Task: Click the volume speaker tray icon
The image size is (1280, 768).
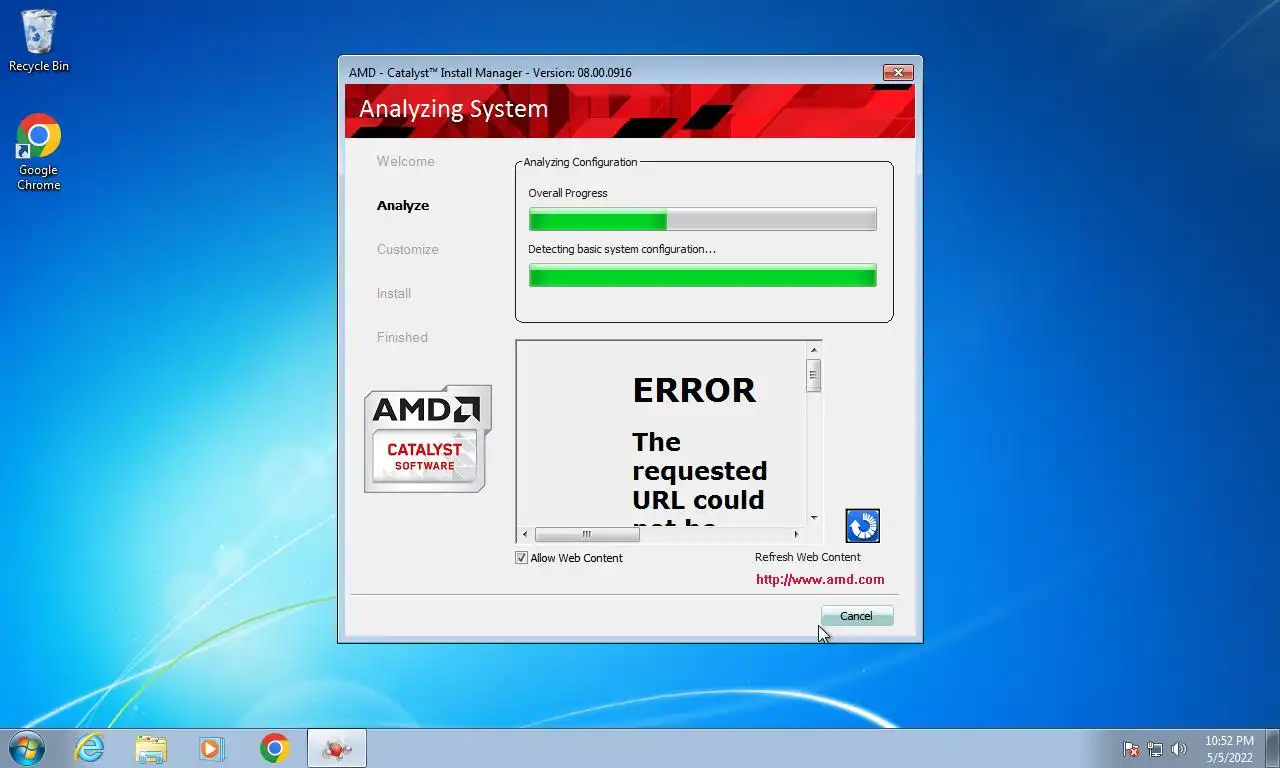Action: coord(1179,749)
